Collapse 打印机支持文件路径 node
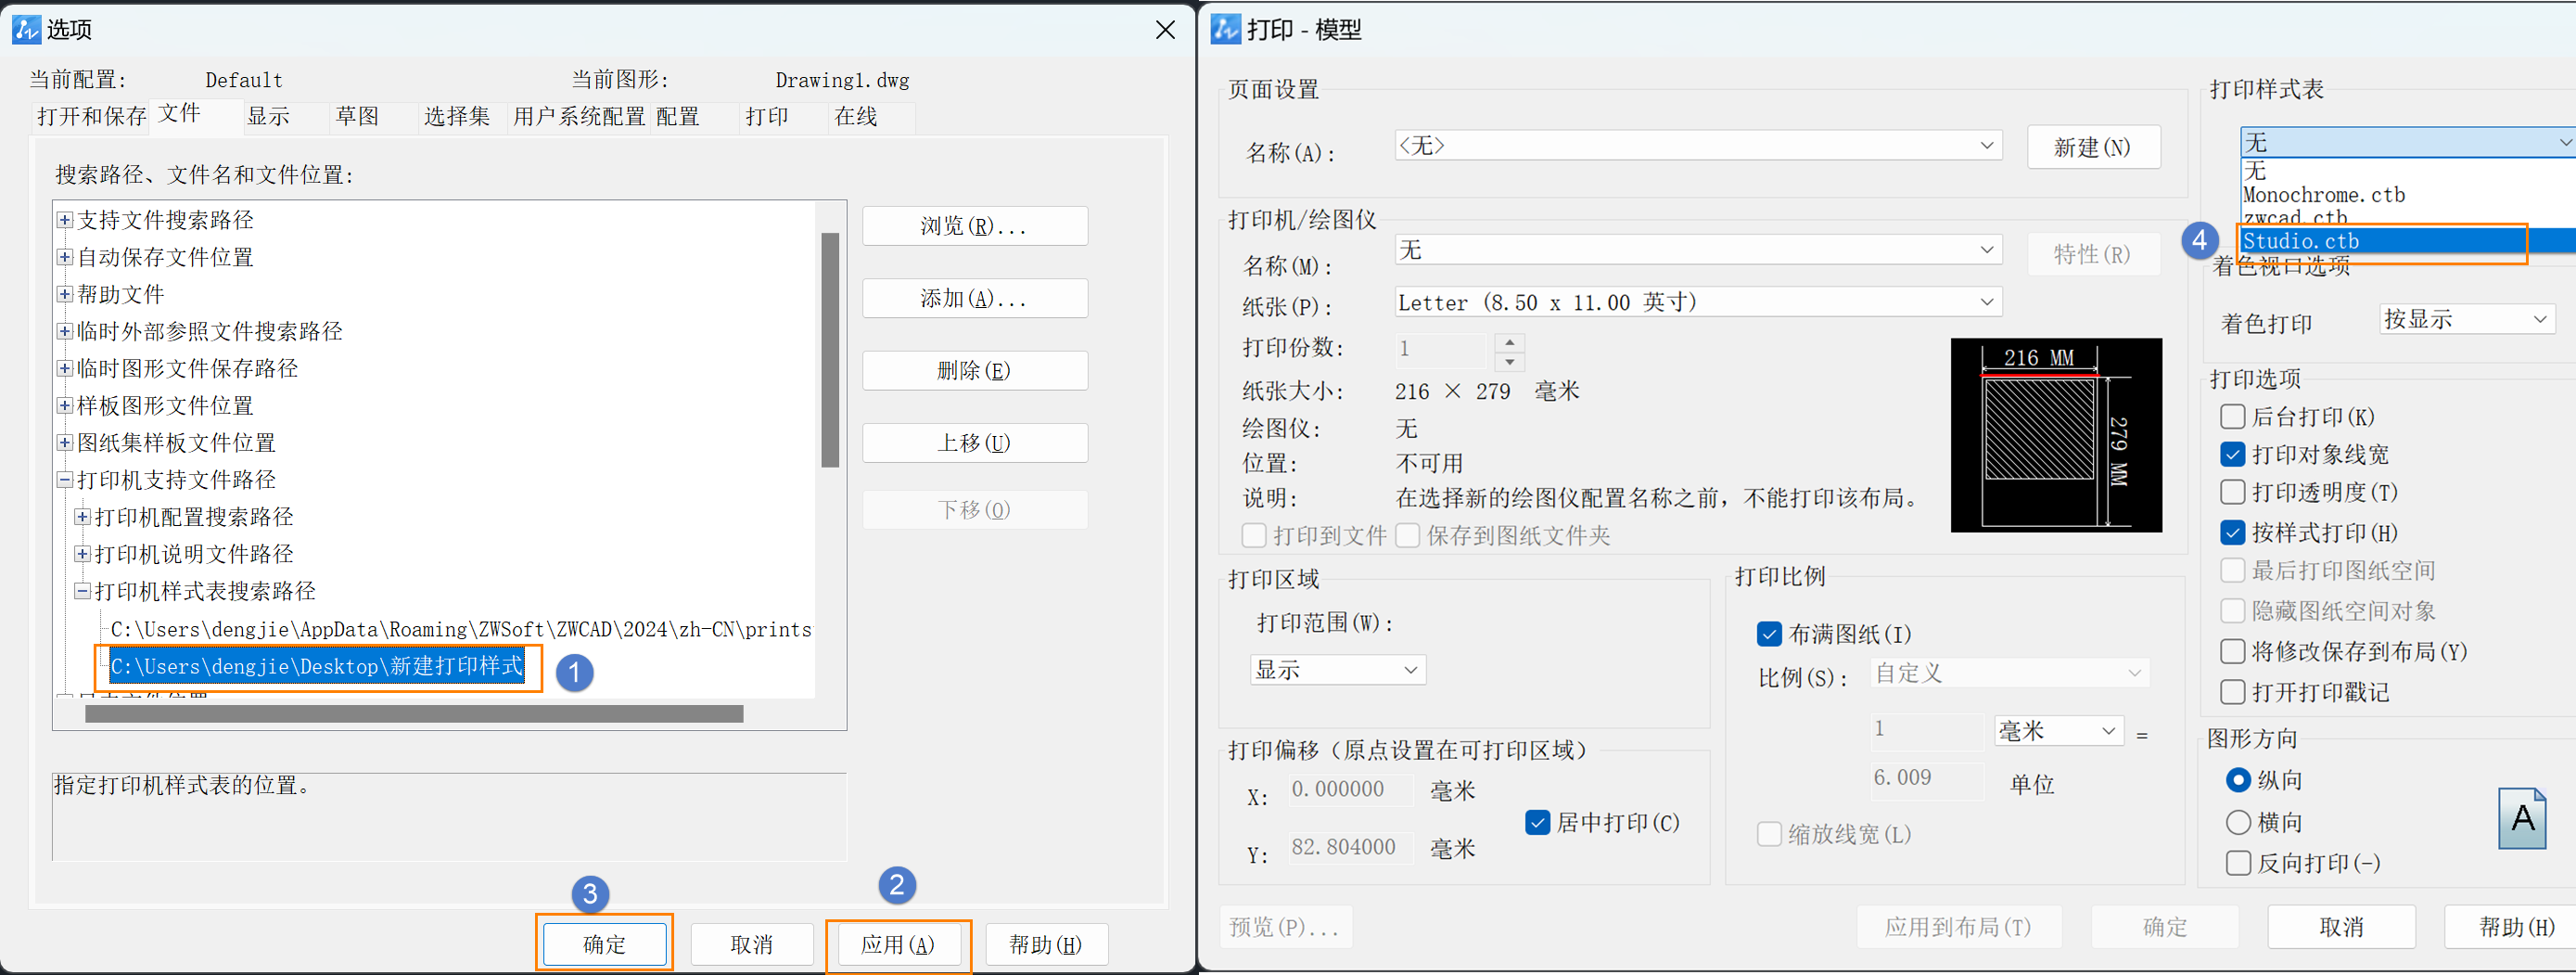 [65, 479]
